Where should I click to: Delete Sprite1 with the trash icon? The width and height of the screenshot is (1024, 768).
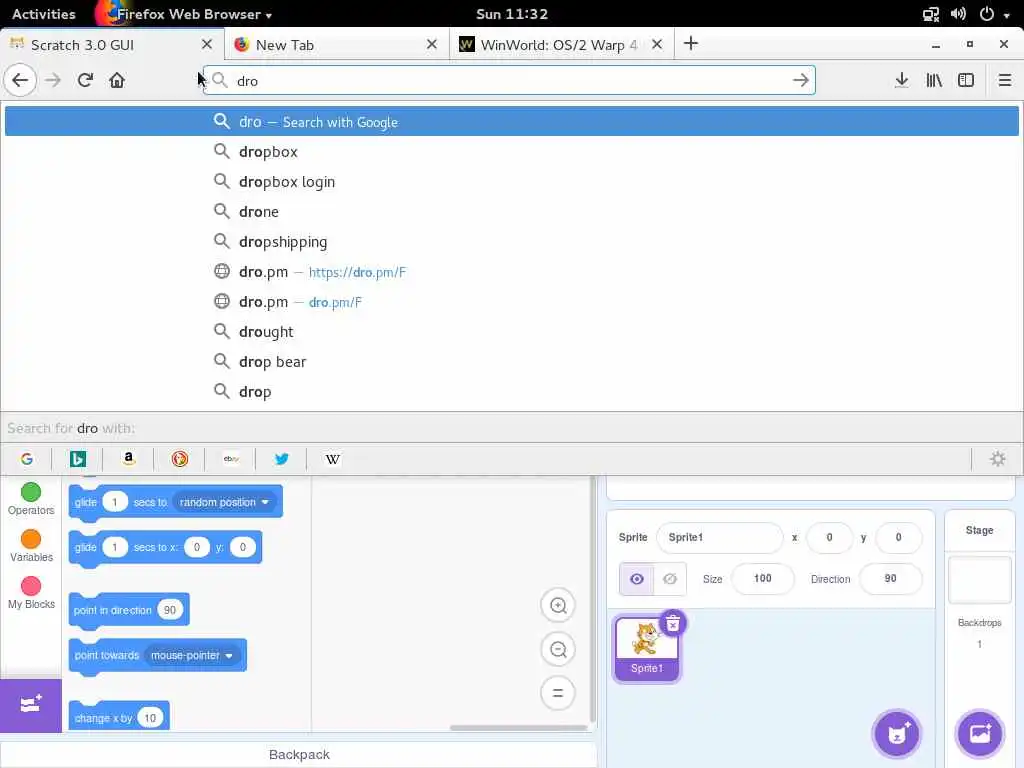tap(673, 624)
